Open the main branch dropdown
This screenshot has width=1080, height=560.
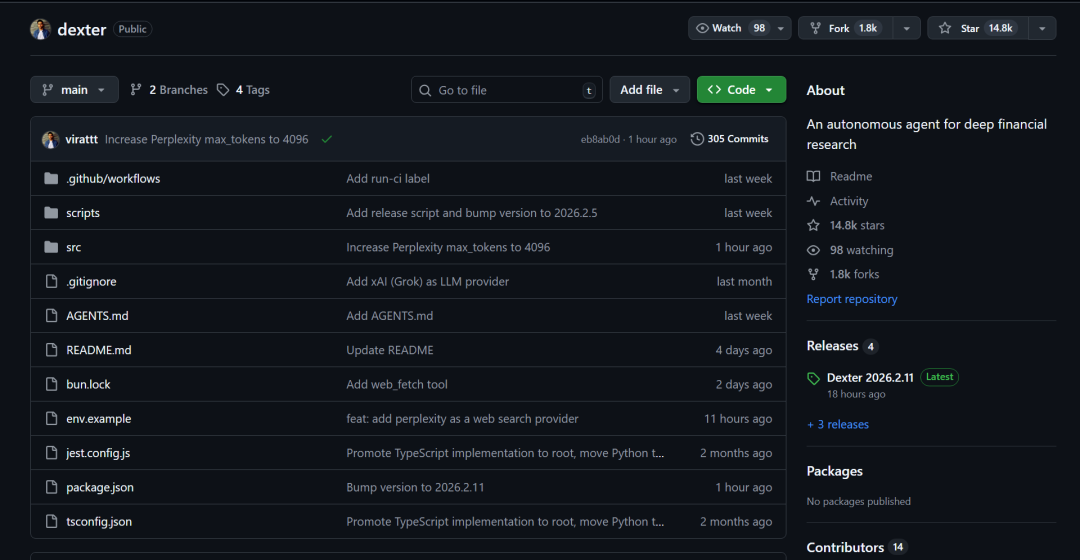click(74, 90)
